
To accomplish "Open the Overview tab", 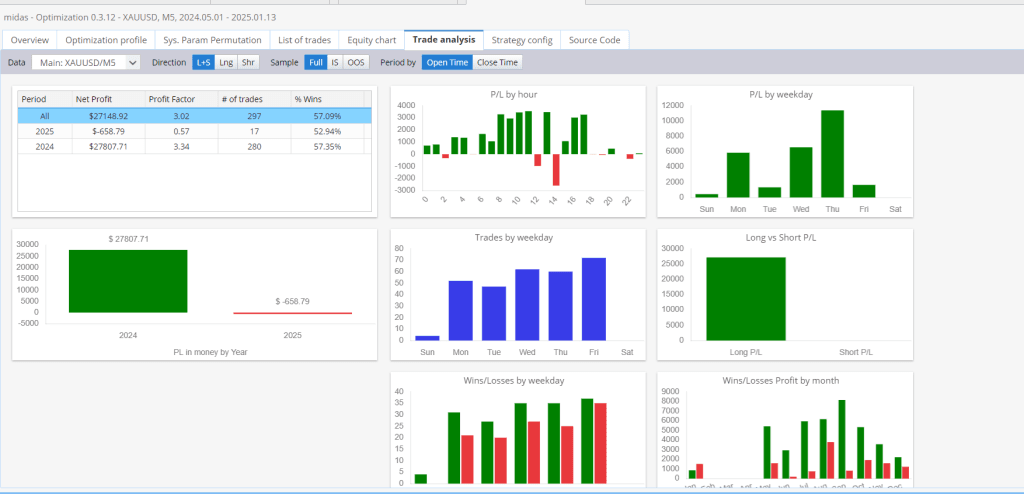I will point(29,40).
